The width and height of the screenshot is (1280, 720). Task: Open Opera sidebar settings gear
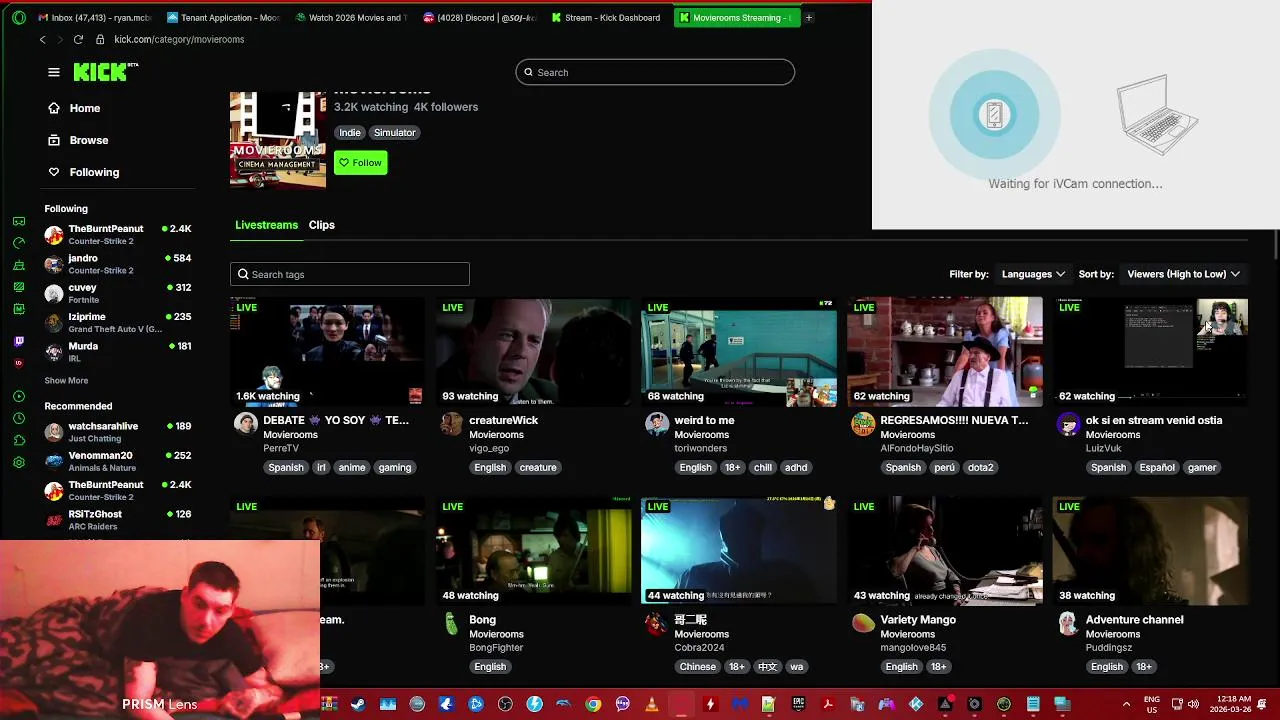(x=19, y=462)
